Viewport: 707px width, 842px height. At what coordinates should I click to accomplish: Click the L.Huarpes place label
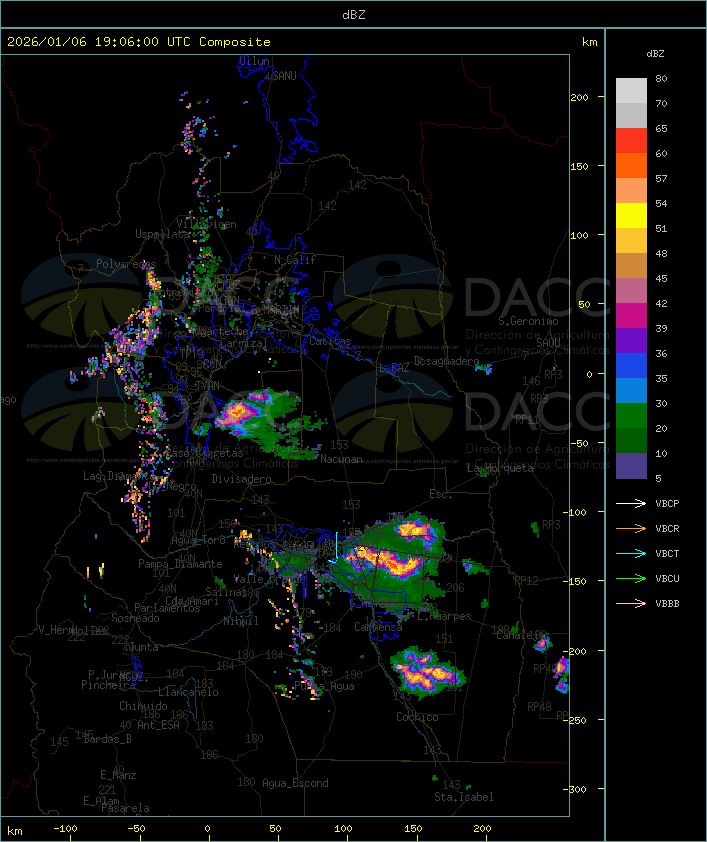[x=444, y=616]
